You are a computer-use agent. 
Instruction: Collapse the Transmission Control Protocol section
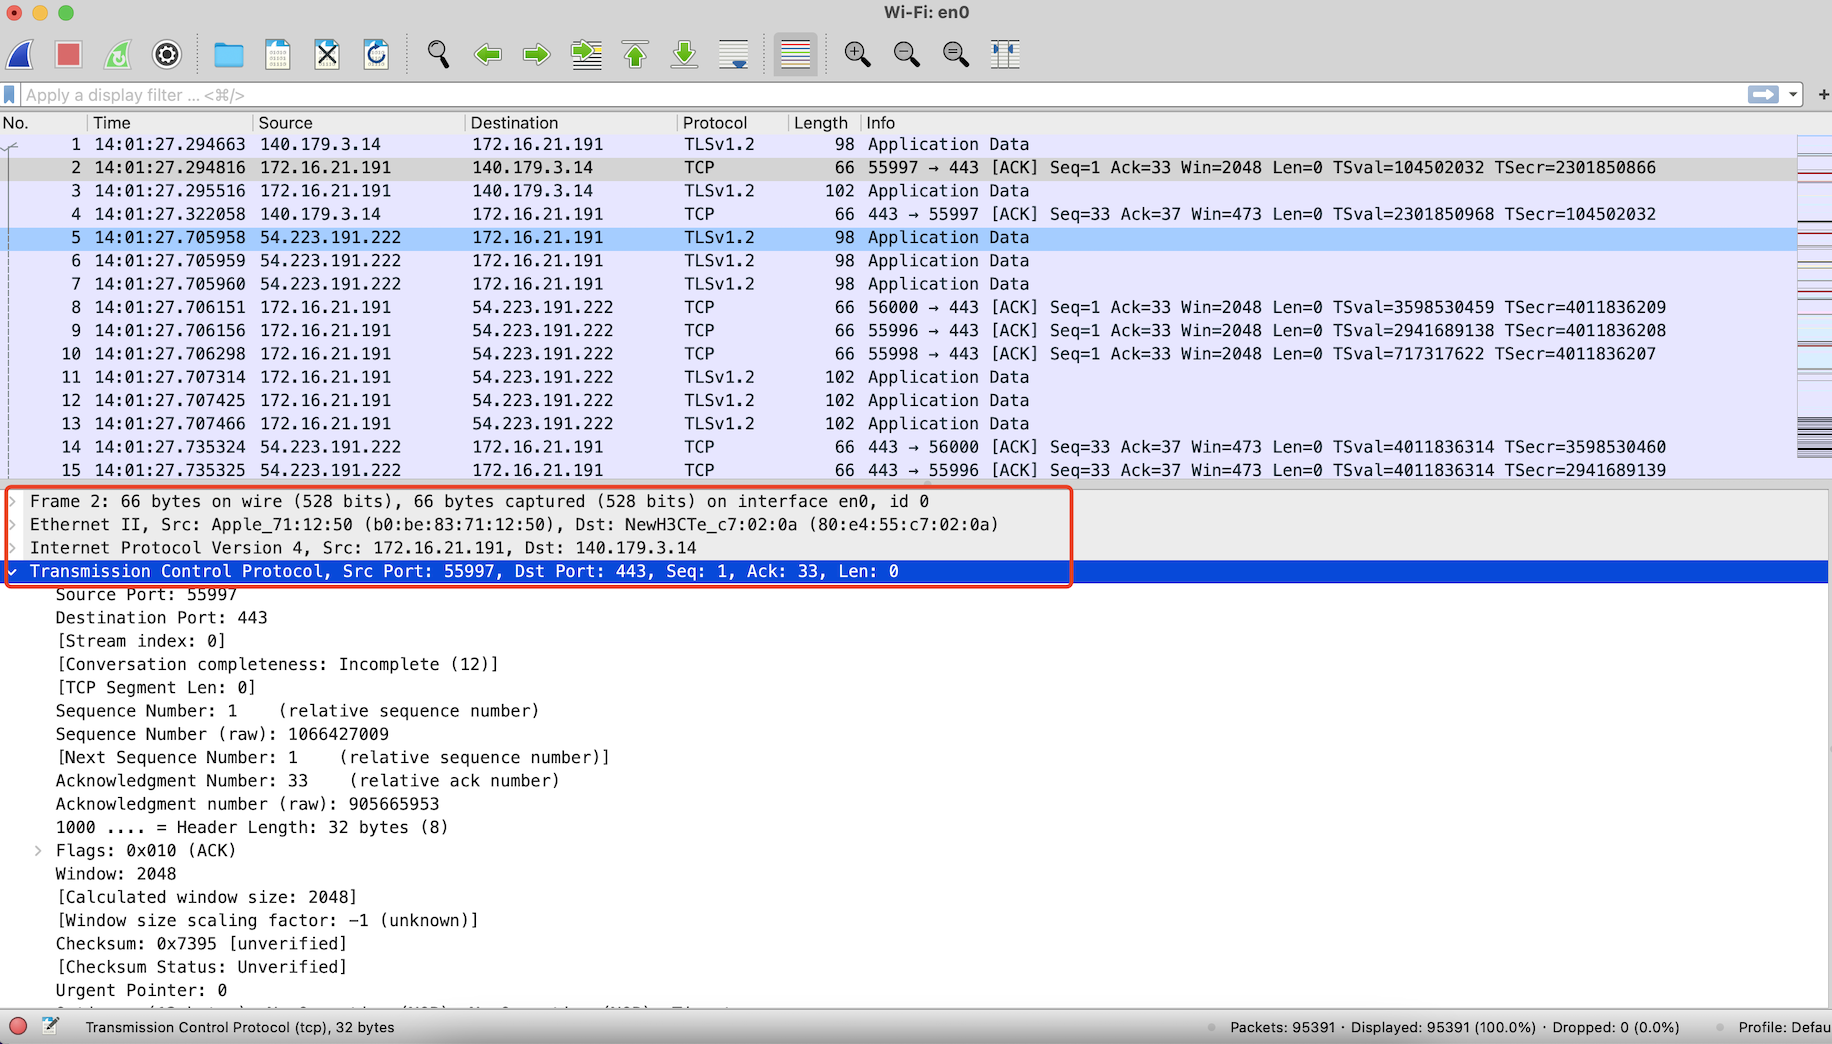coord(13,571)
